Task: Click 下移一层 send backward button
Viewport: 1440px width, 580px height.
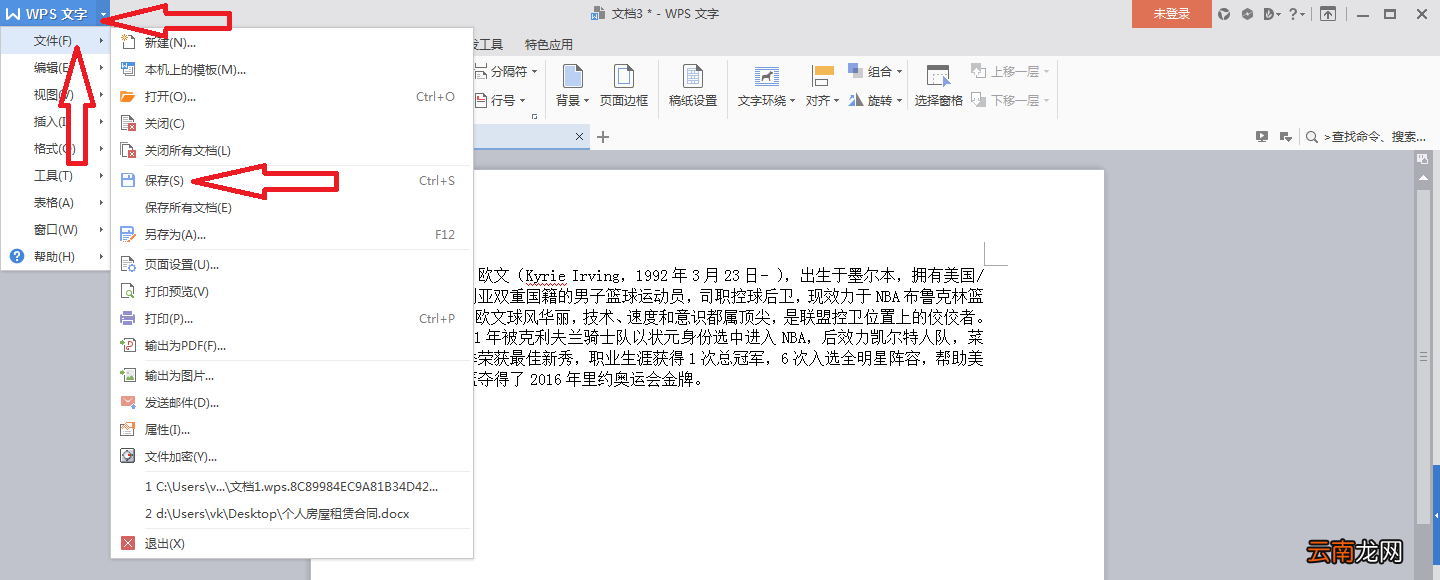Action: (1010, 101)
